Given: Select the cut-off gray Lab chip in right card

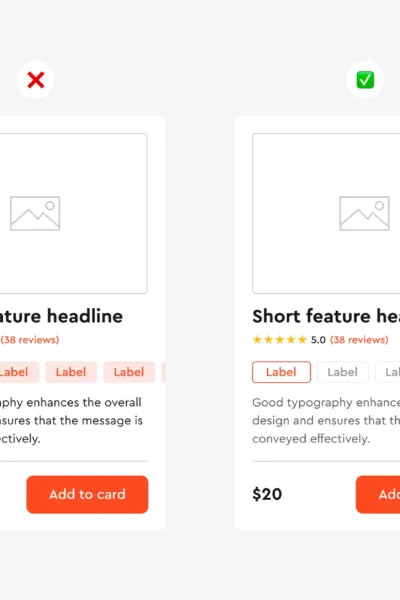Looking at the screenshot, I should tap(388, 372).
